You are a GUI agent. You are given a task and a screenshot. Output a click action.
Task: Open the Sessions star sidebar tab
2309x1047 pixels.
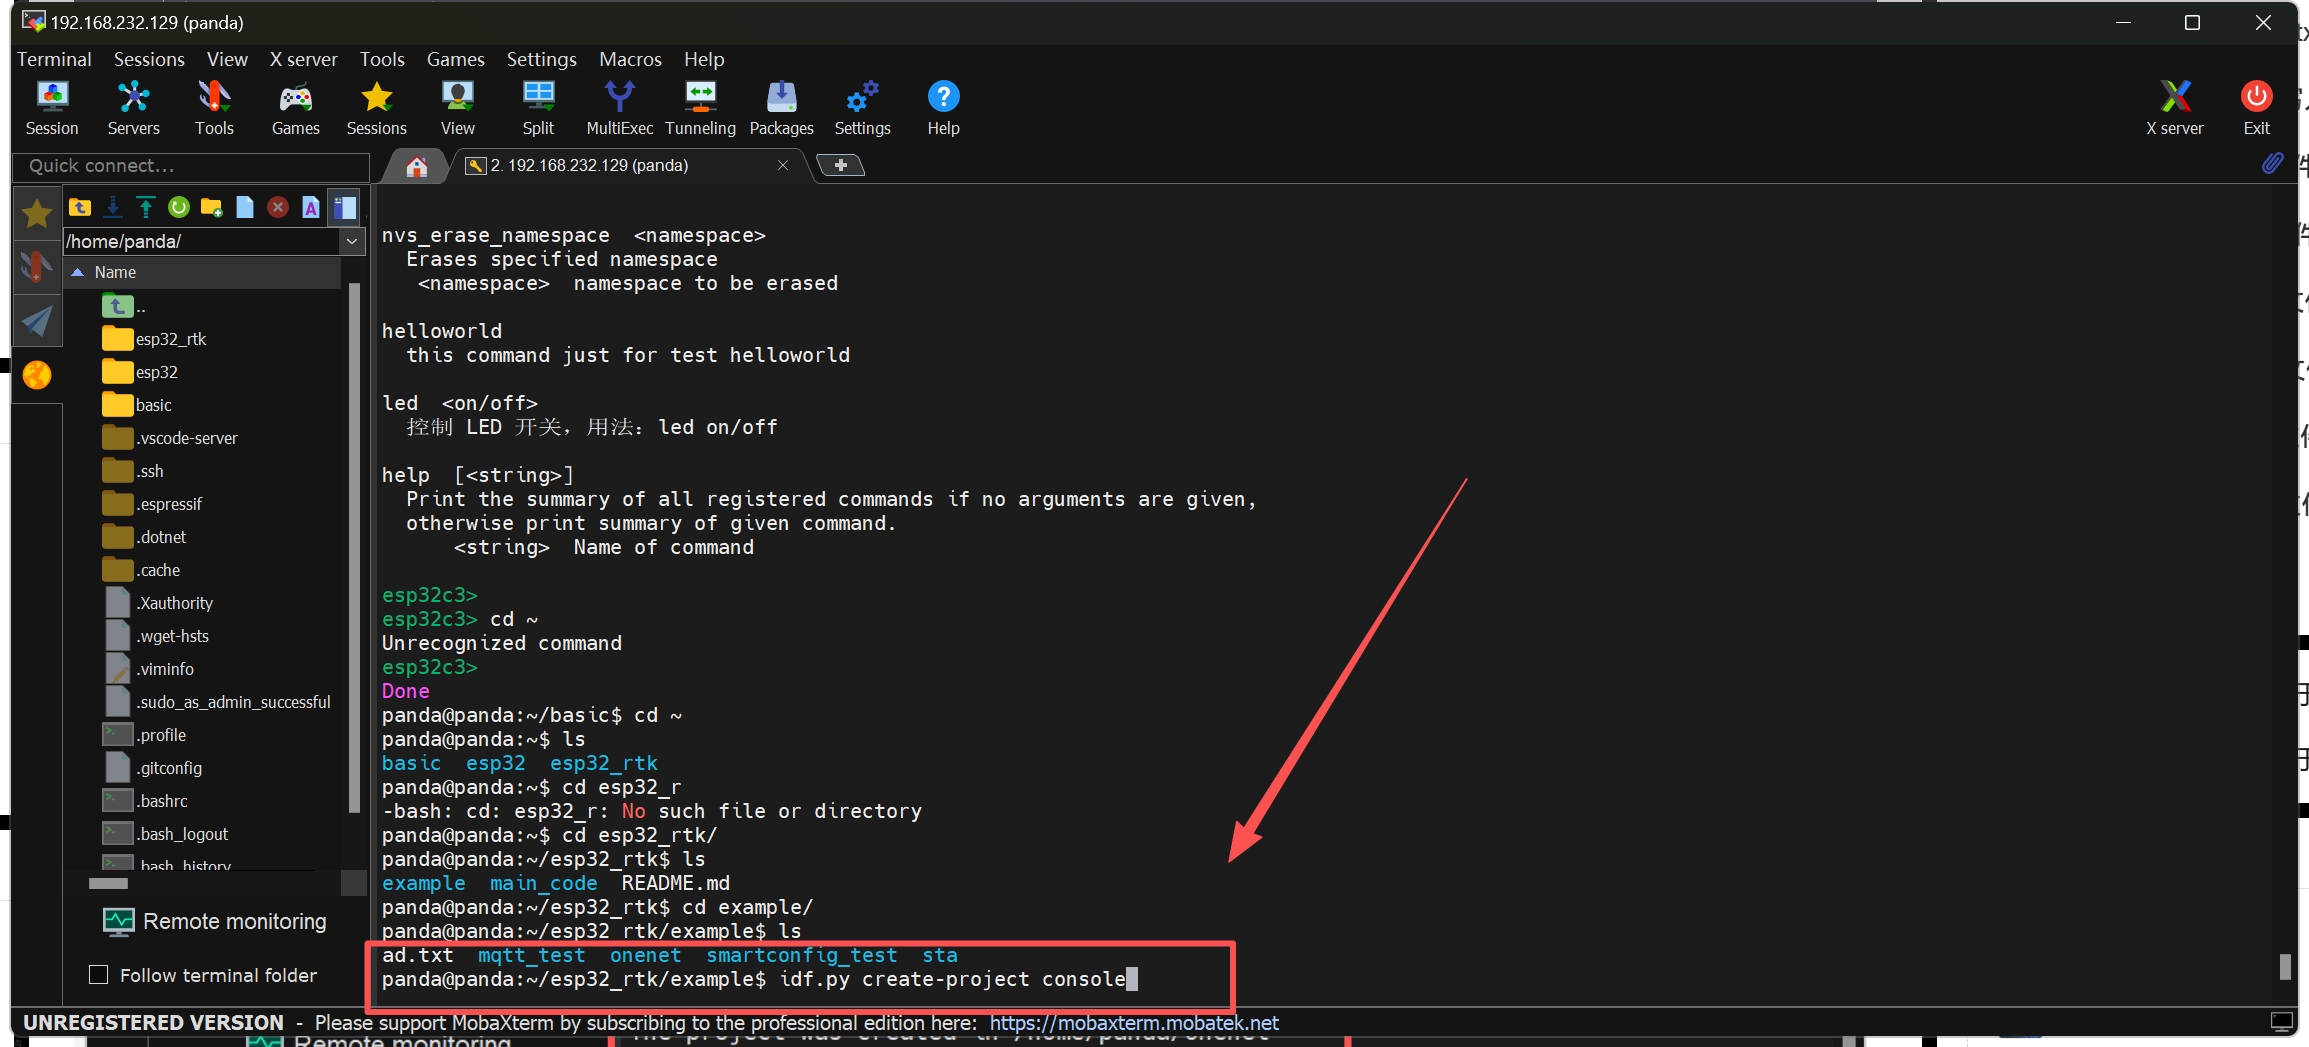click(x=37, y=213)
